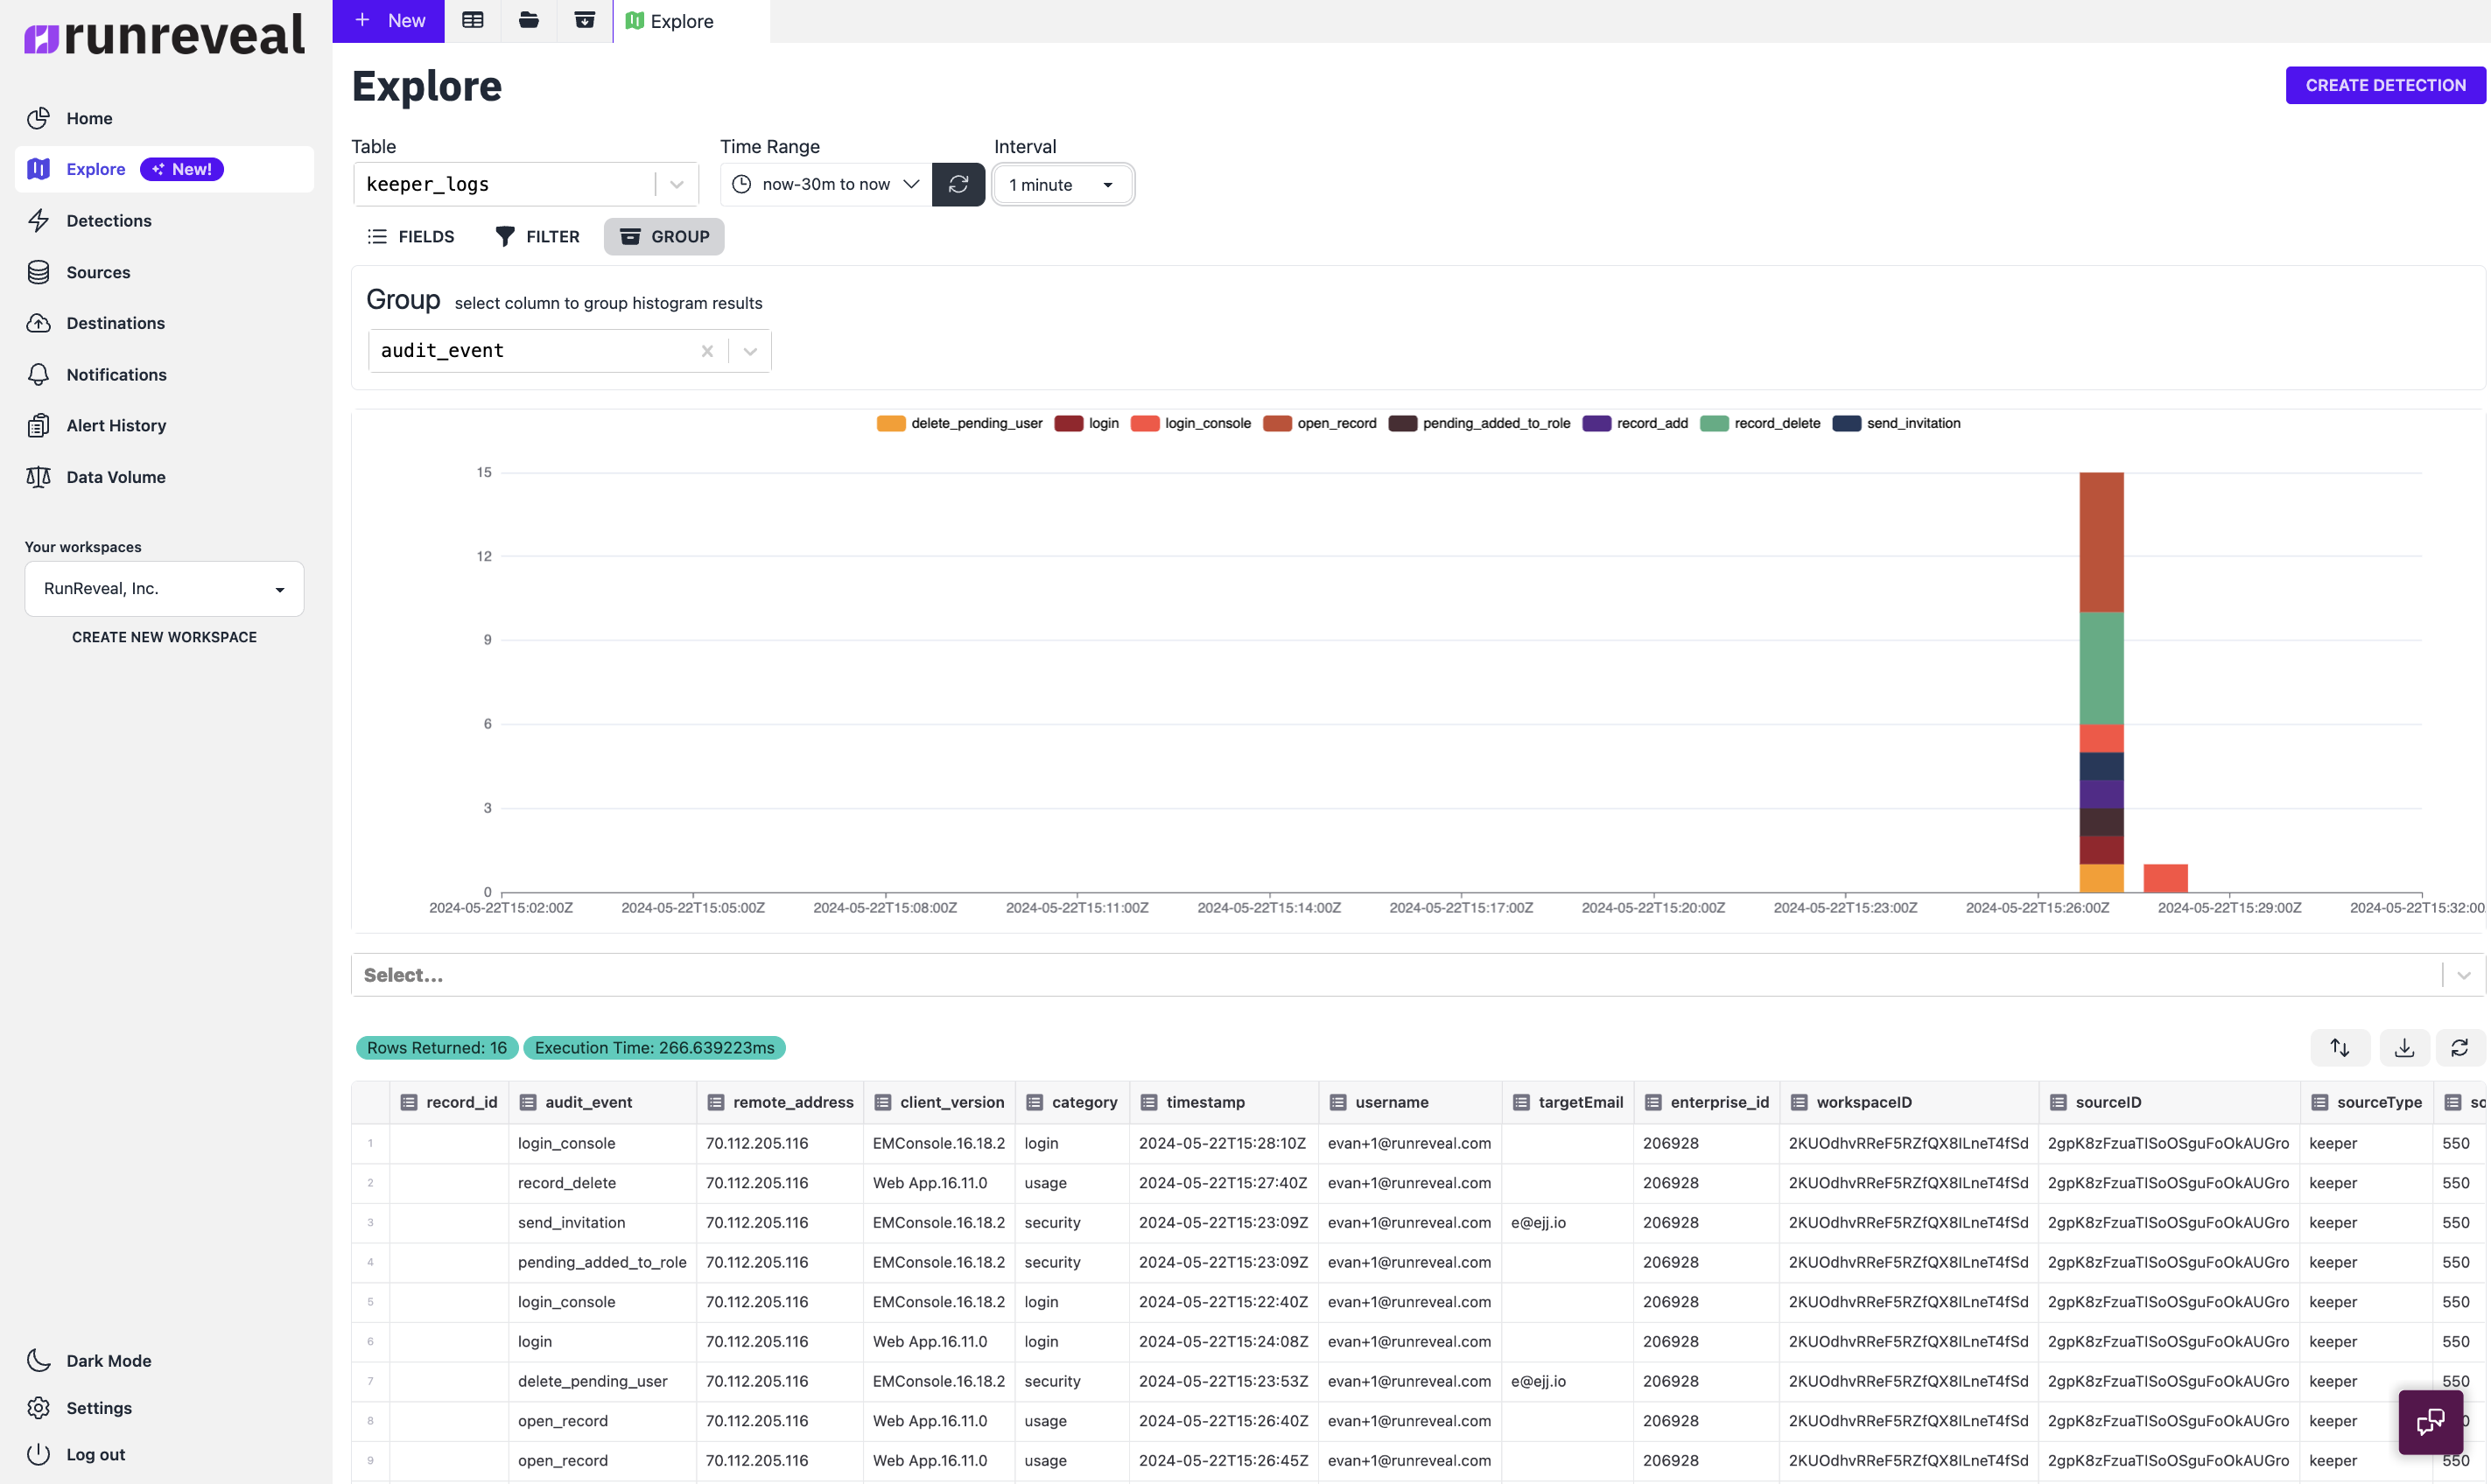Toggle login_console series in chart legend
Screen dimensions: 2491x1484
click(x=1207, y=423)
